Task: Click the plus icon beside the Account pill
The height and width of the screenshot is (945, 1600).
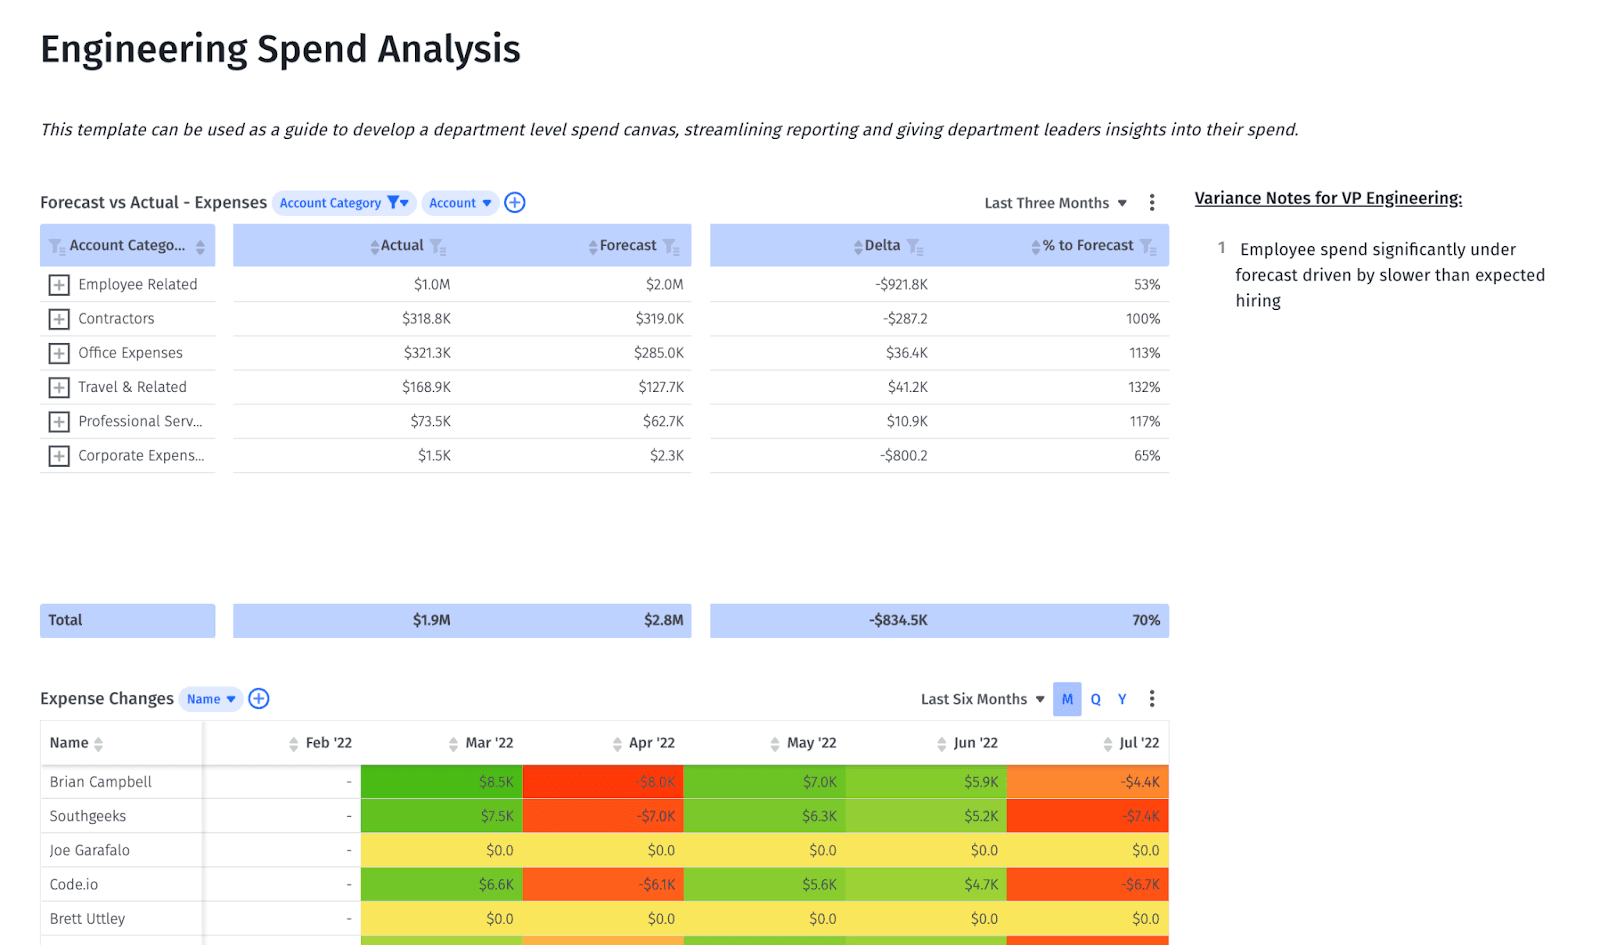Action: tap(514, 202)
